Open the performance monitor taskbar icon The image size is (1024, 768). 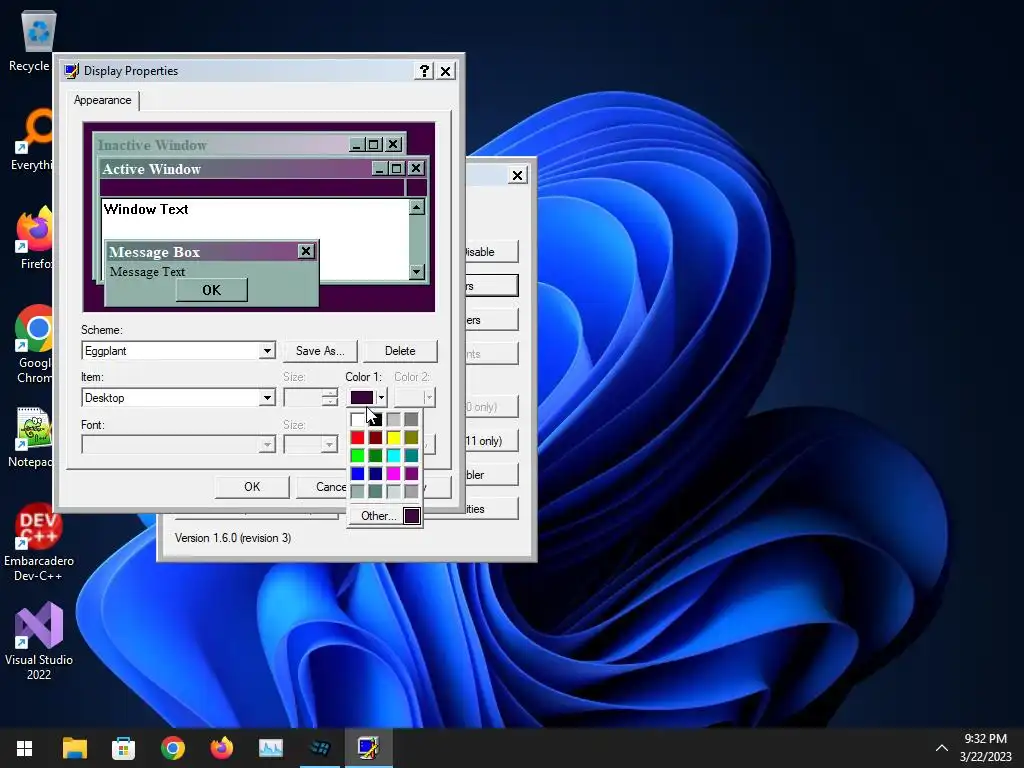coord(270,748)
